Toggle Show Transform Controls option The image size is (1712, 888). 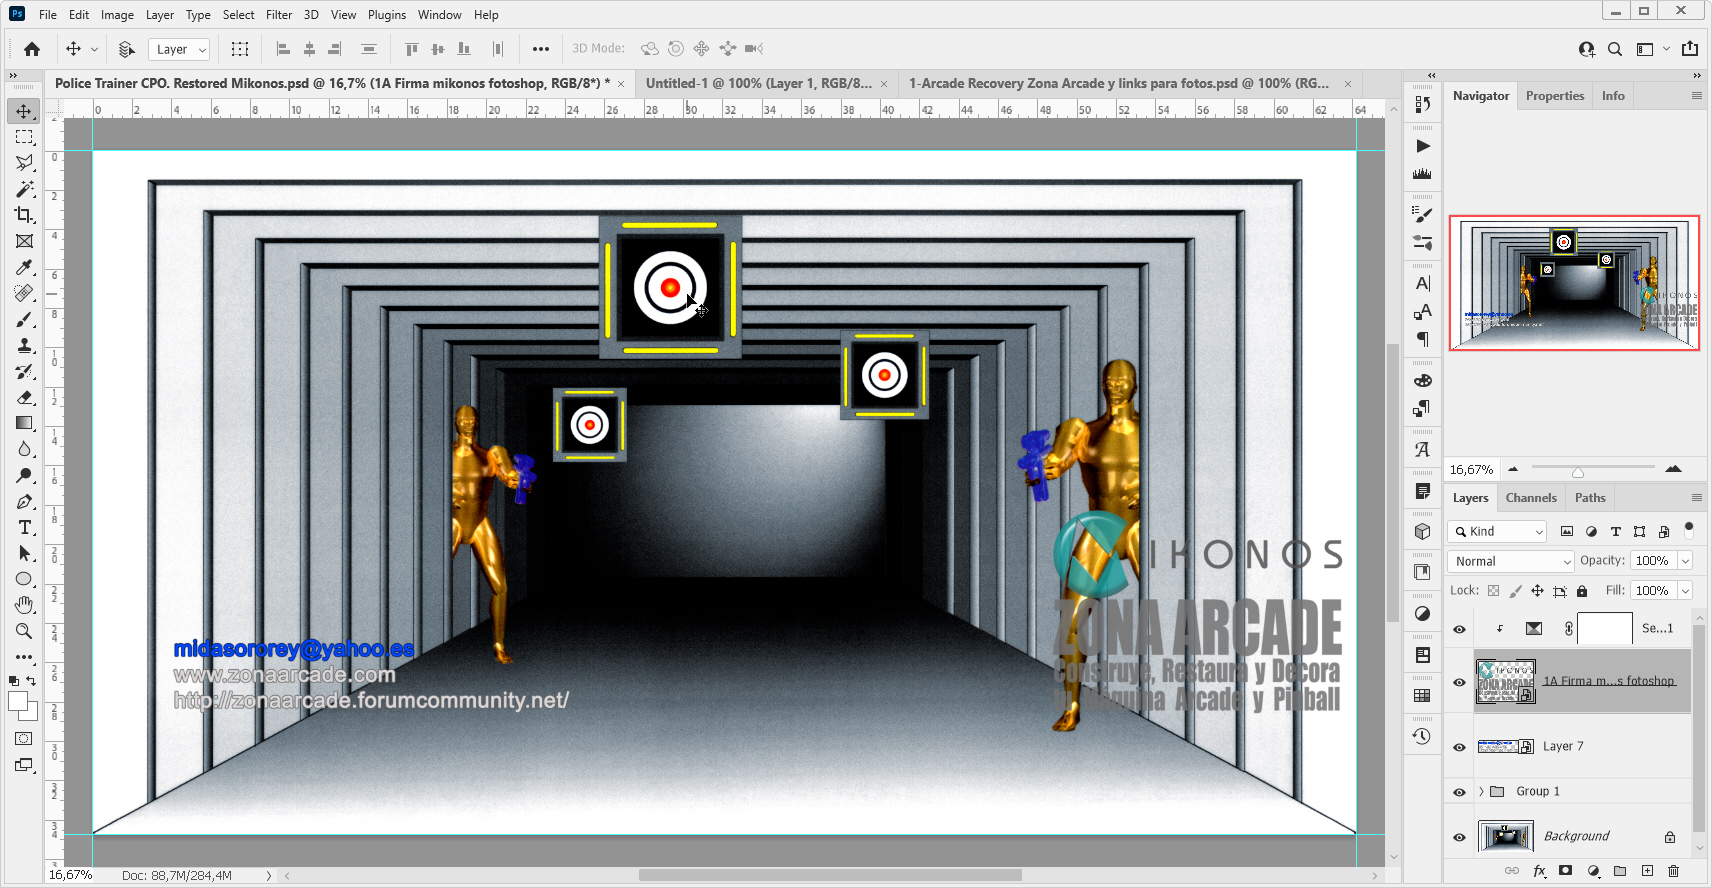[x=240, y=49]
